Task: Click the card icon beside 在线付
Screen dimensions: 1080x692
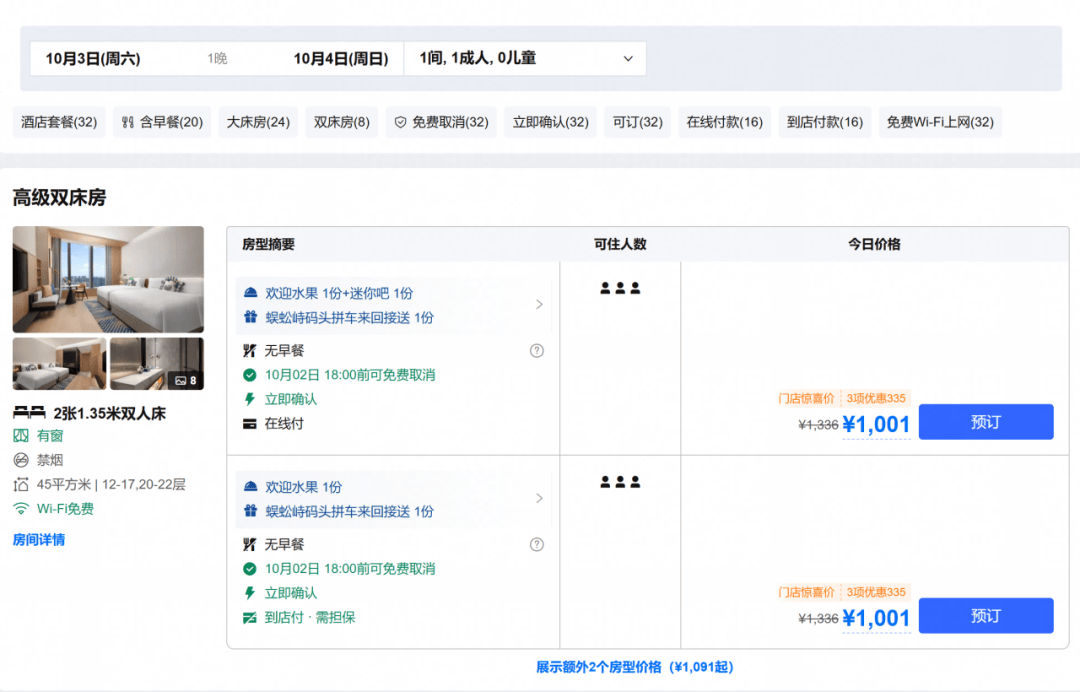Action: pos(249,423)
